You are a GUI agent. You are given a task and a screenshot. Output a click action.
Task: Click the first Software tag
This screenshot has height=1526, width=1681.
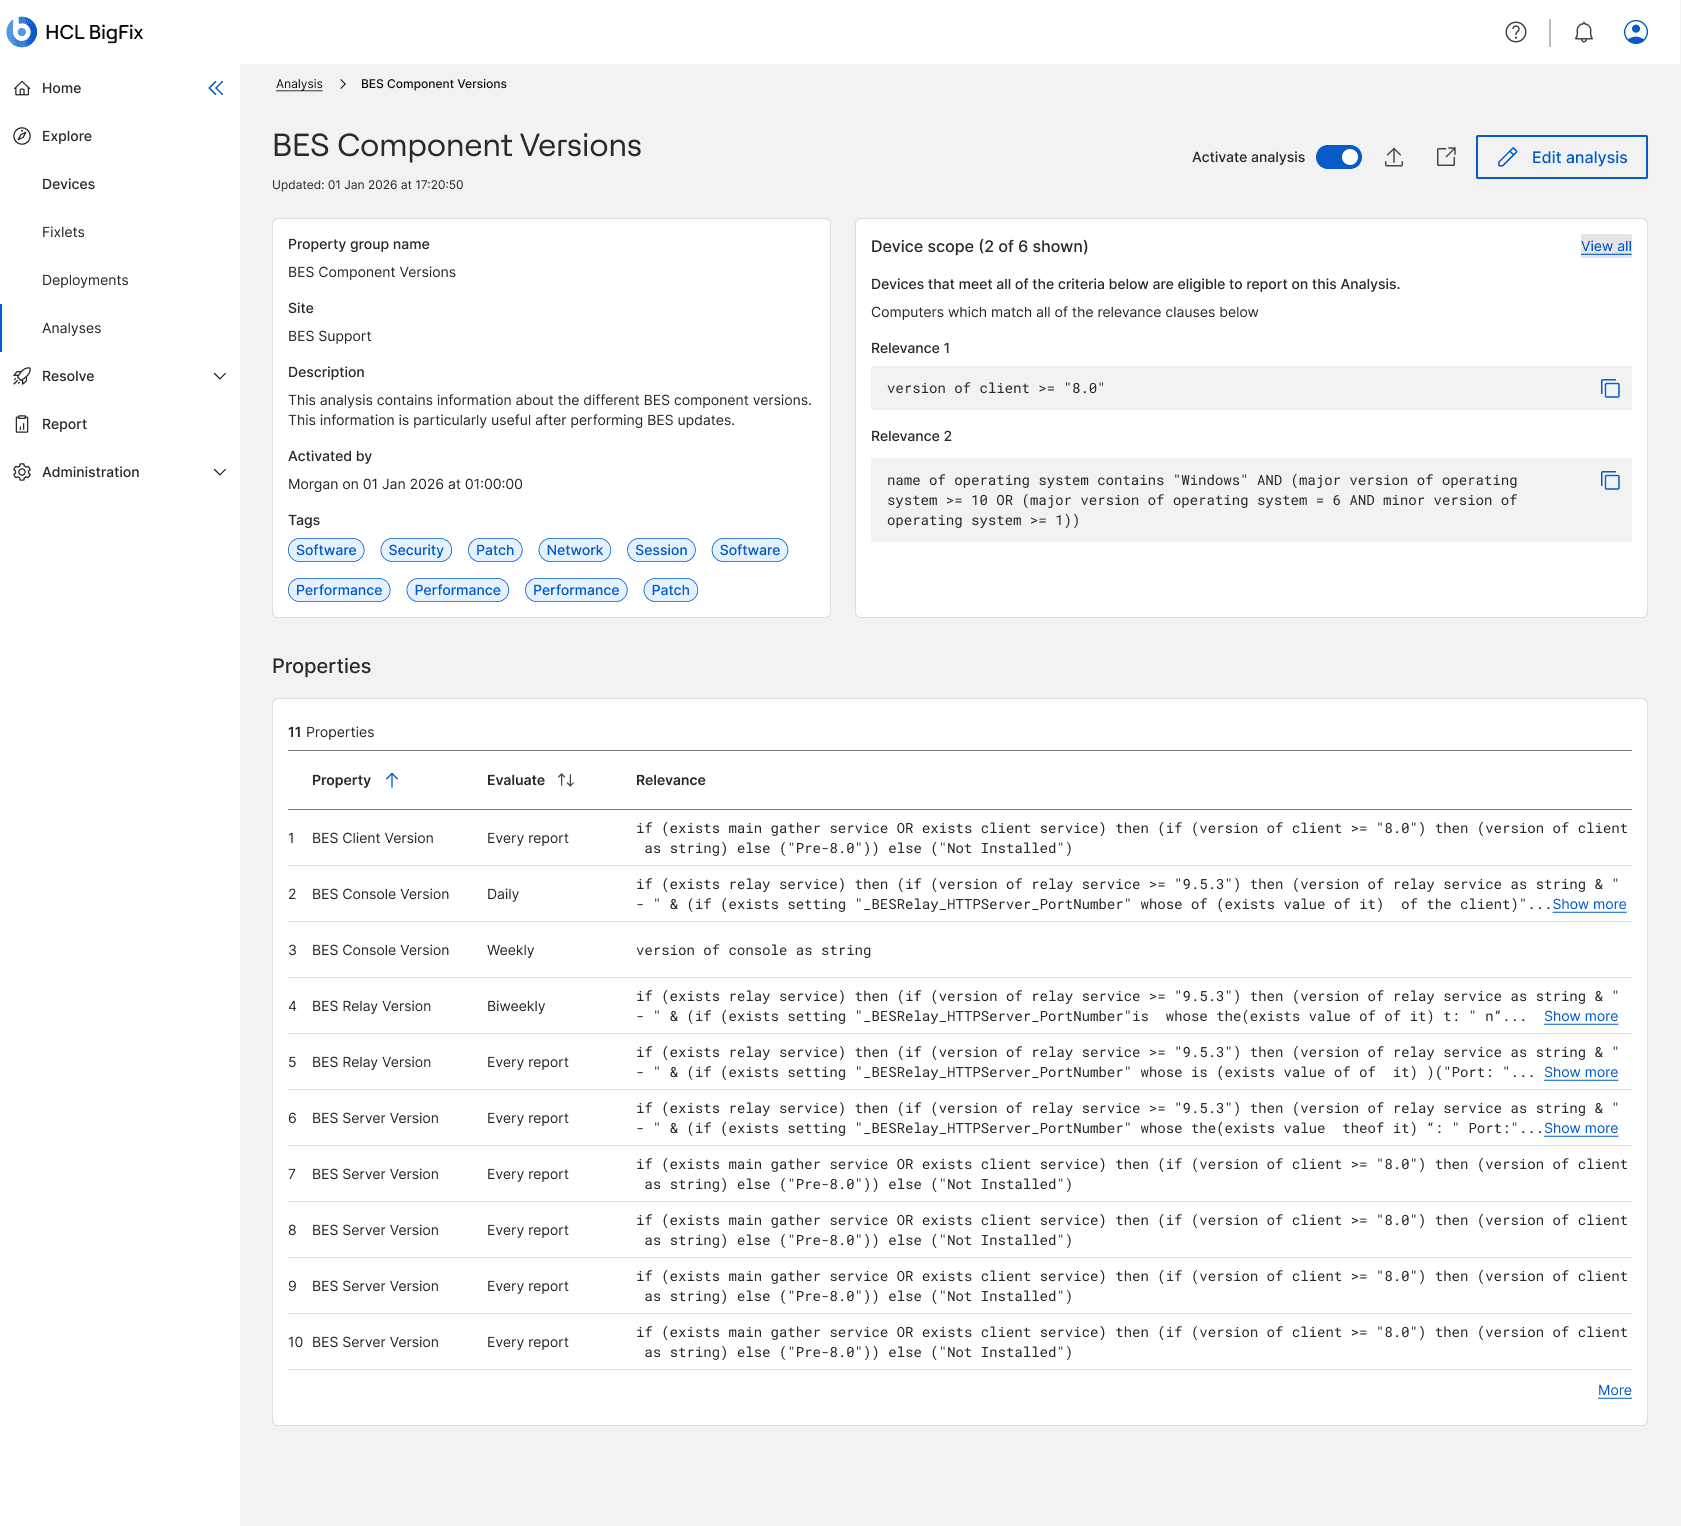tap(326, 550)
